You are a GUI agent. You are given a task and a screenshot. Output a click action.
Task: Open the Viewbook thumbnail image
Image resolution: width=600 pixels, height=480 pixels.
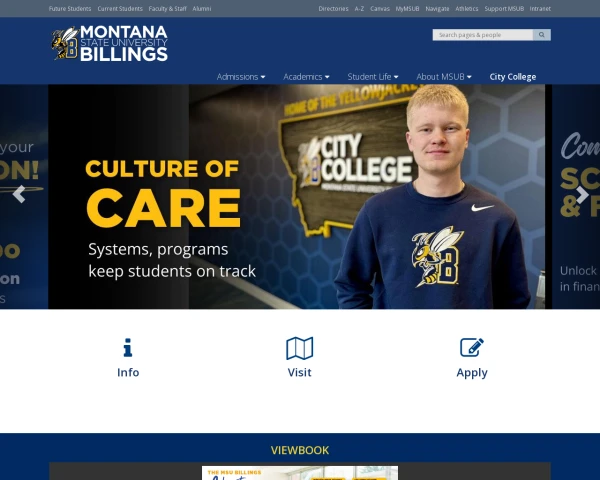pos(300,473)
